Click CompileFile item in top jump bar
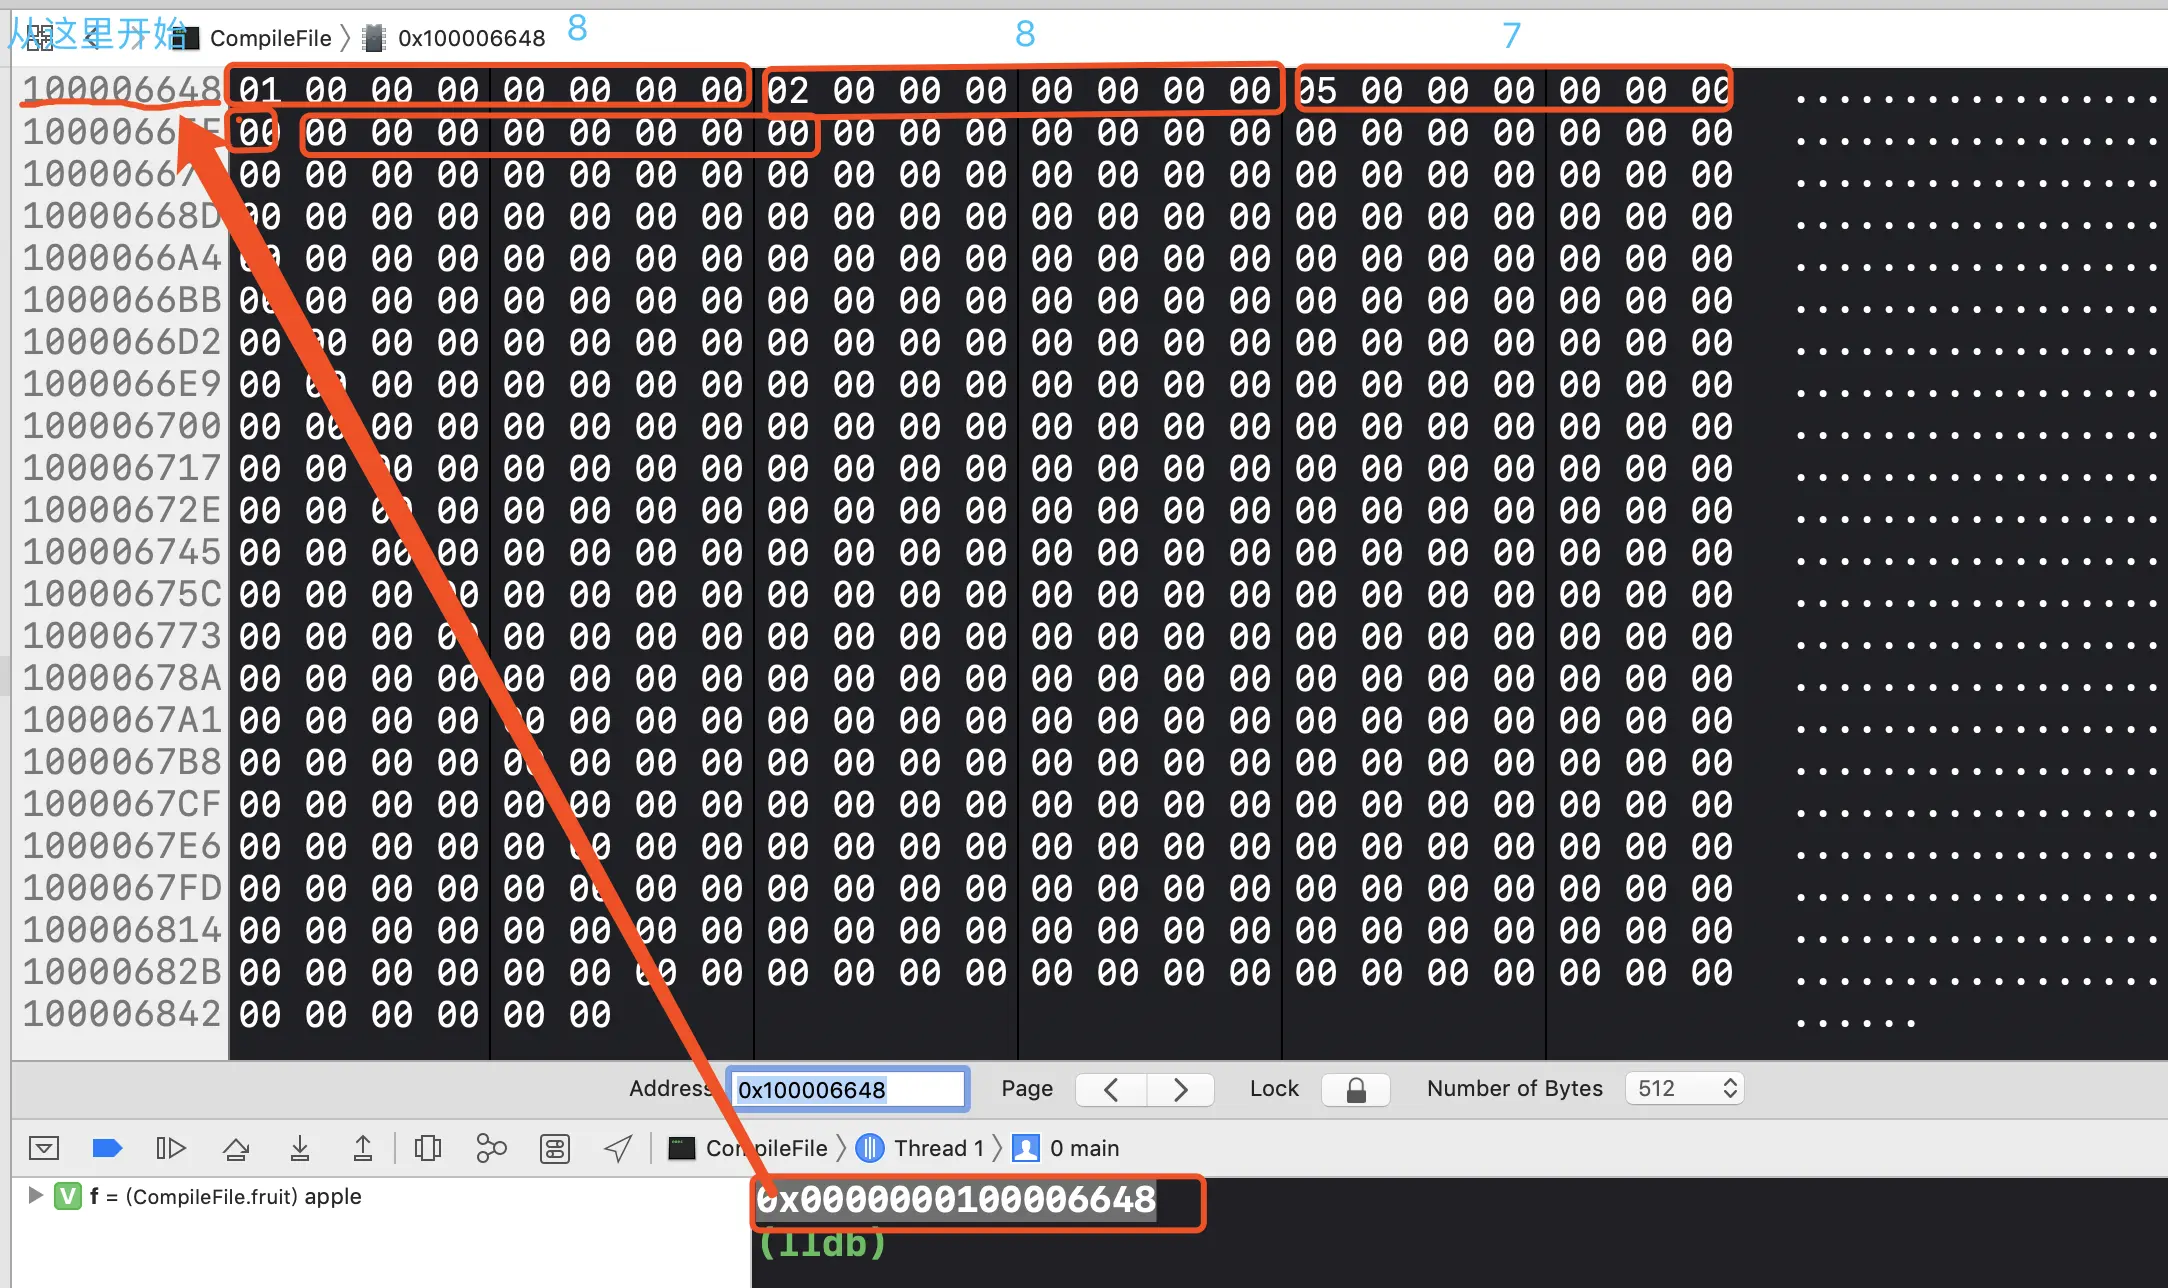Screen dimensions: 2168x1288 click(x=270, y=38)
